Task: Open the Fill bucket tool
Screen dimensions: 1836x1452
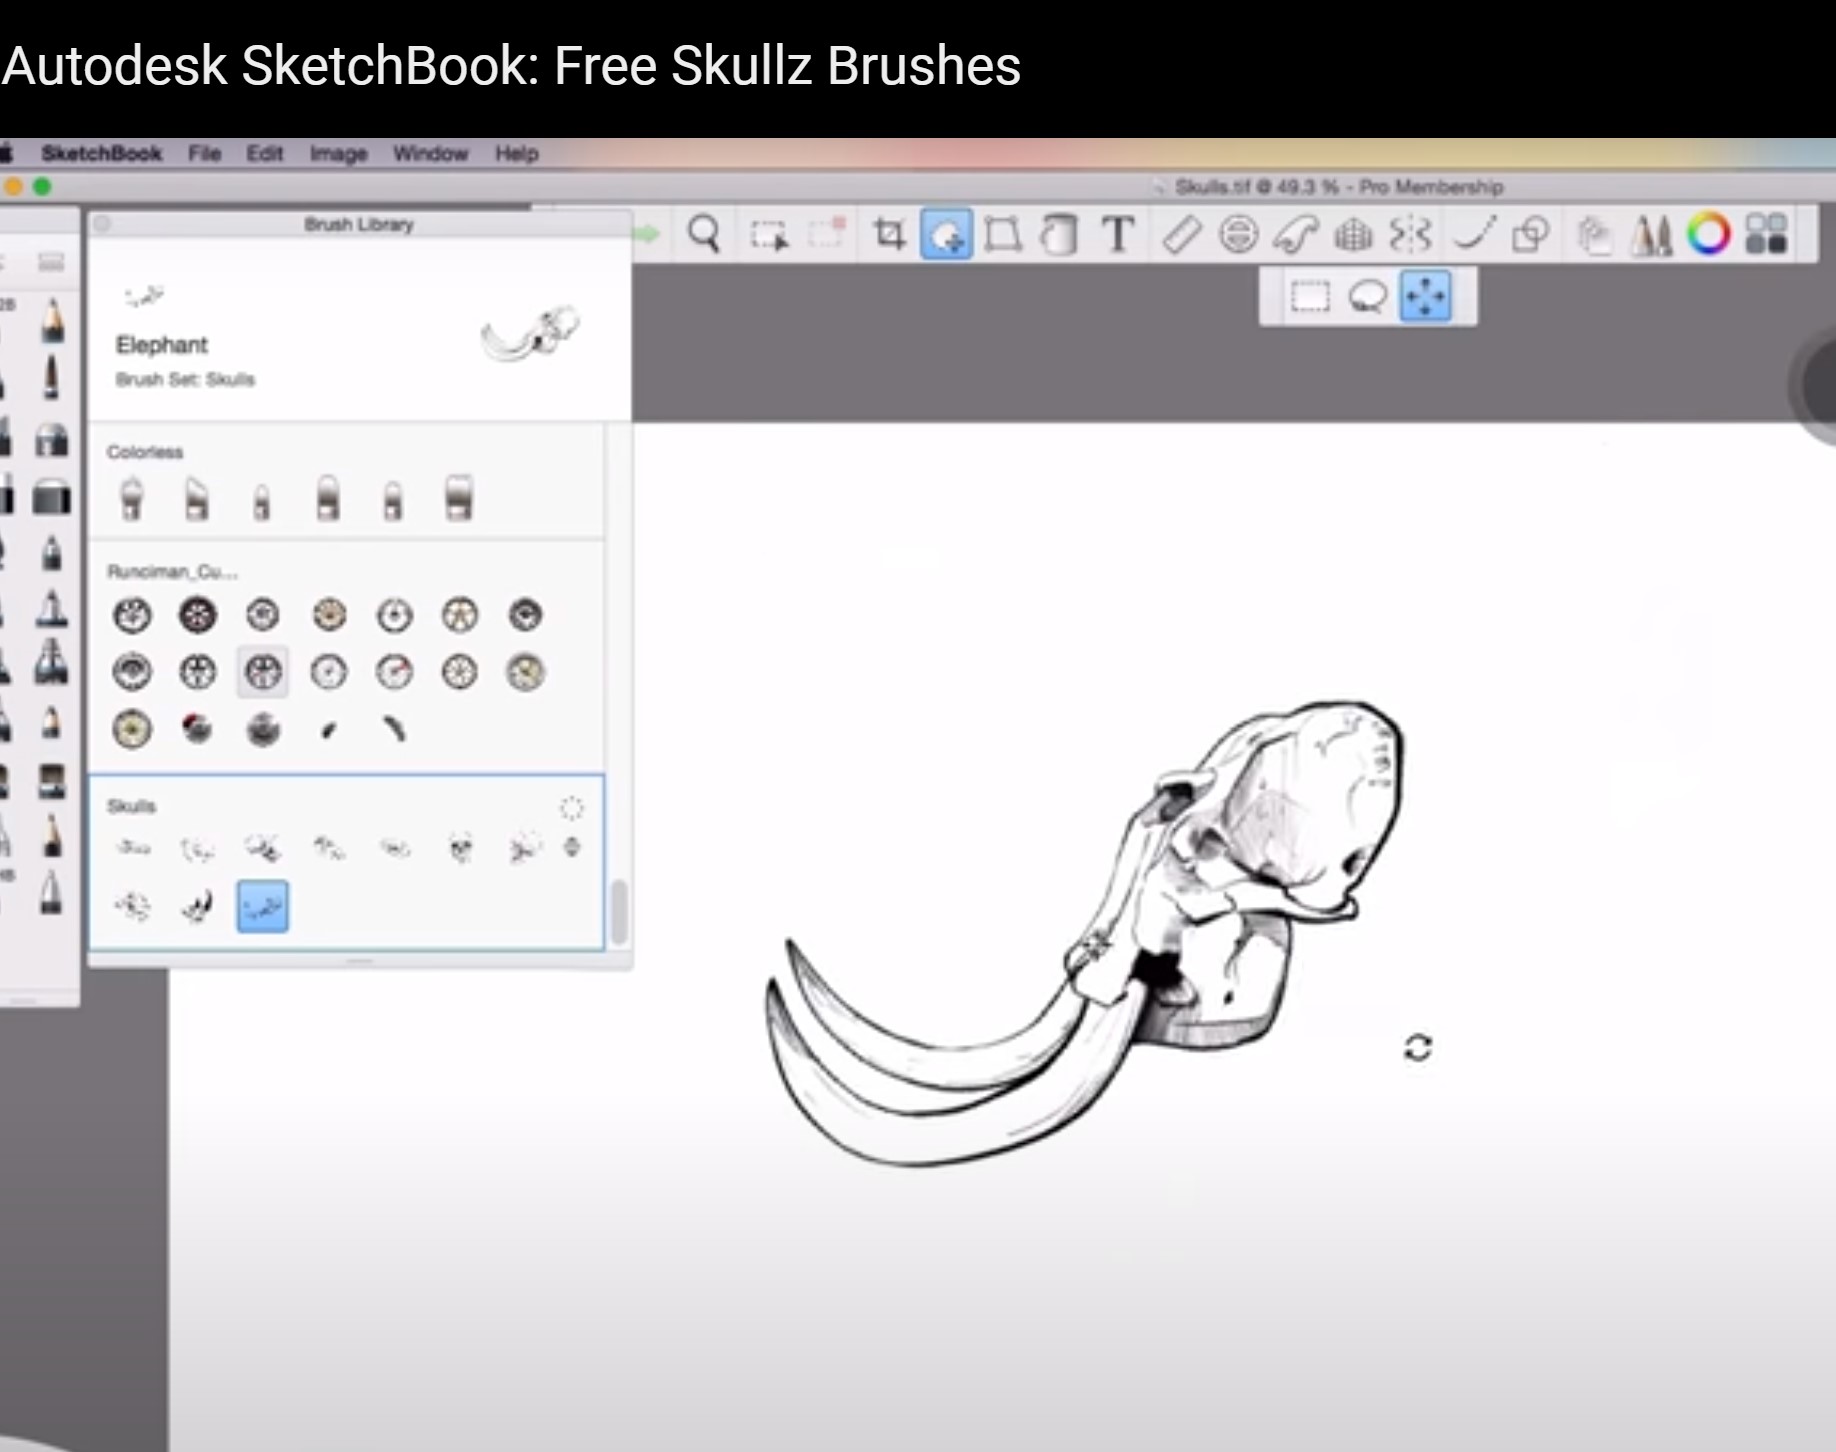Action: pyautogui.click(x=1058, y=236)
